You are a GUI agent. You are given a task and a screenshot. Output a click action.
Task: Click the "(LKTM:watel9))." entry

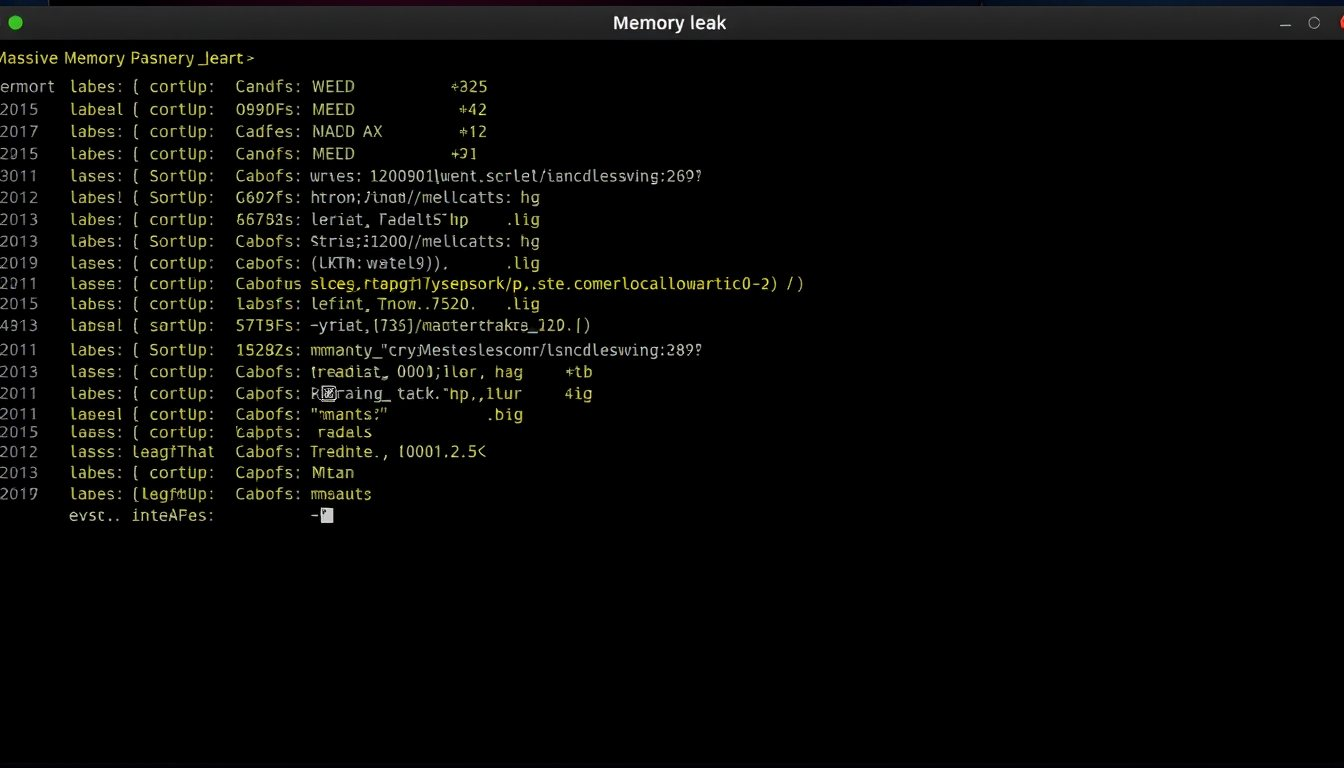pyautogui.click(x=380, y=263)
